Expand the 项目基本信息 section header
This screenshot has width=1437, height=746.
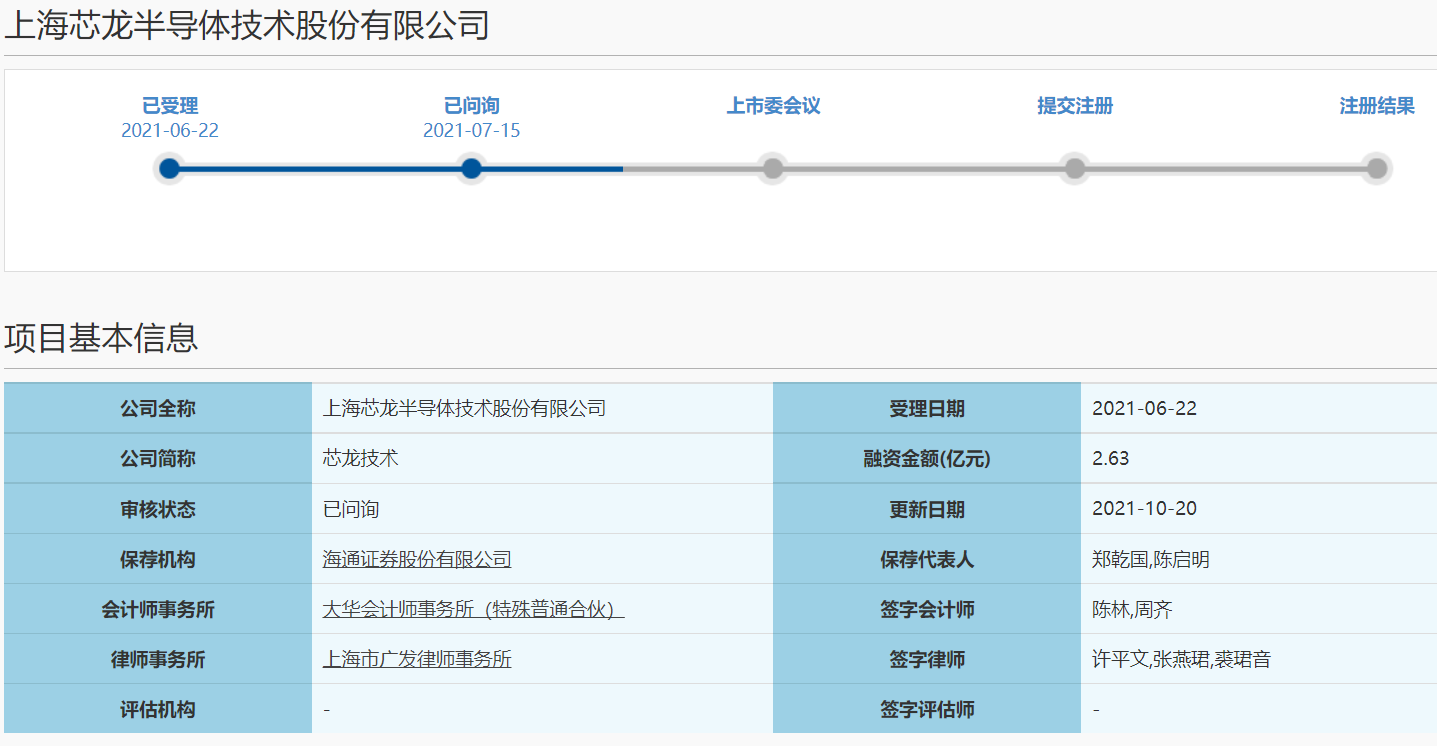[x=101, y=338]
